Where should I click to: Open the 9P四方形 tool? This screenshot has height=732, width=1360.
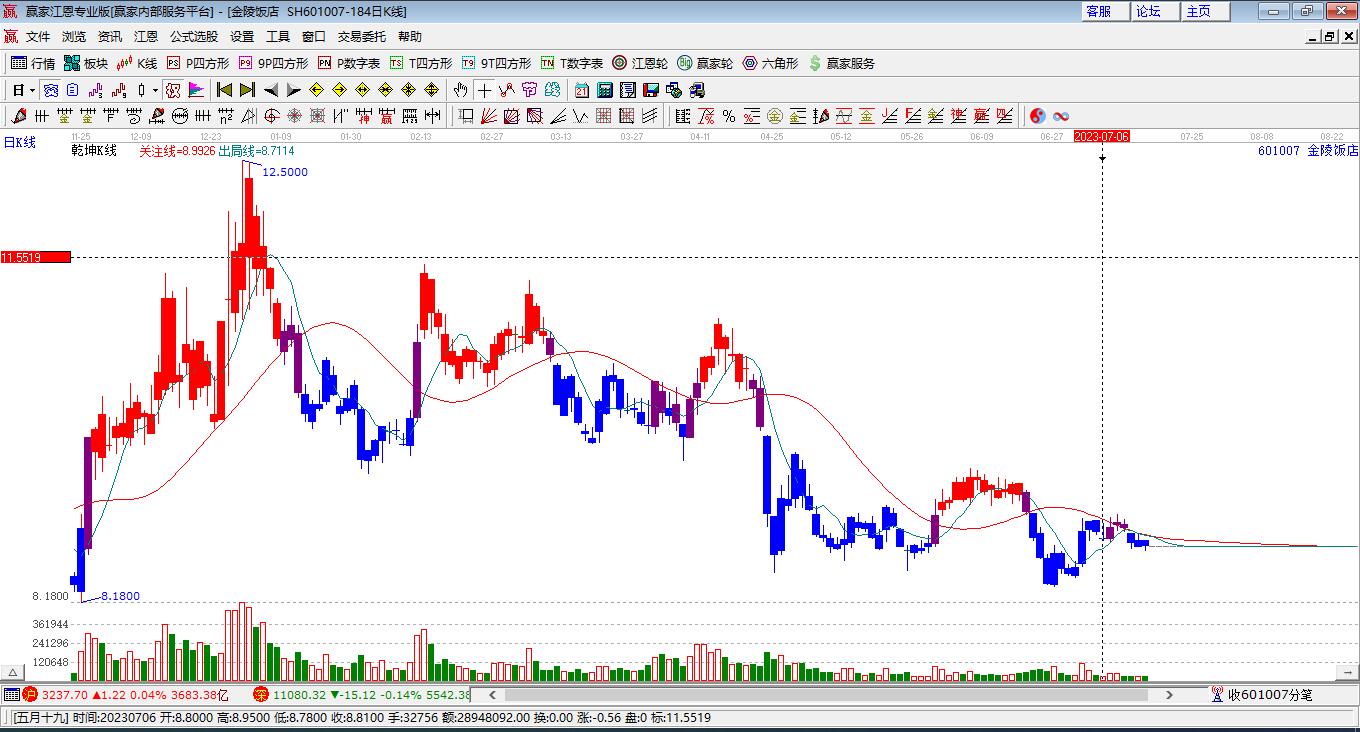(x=273, y=63)
